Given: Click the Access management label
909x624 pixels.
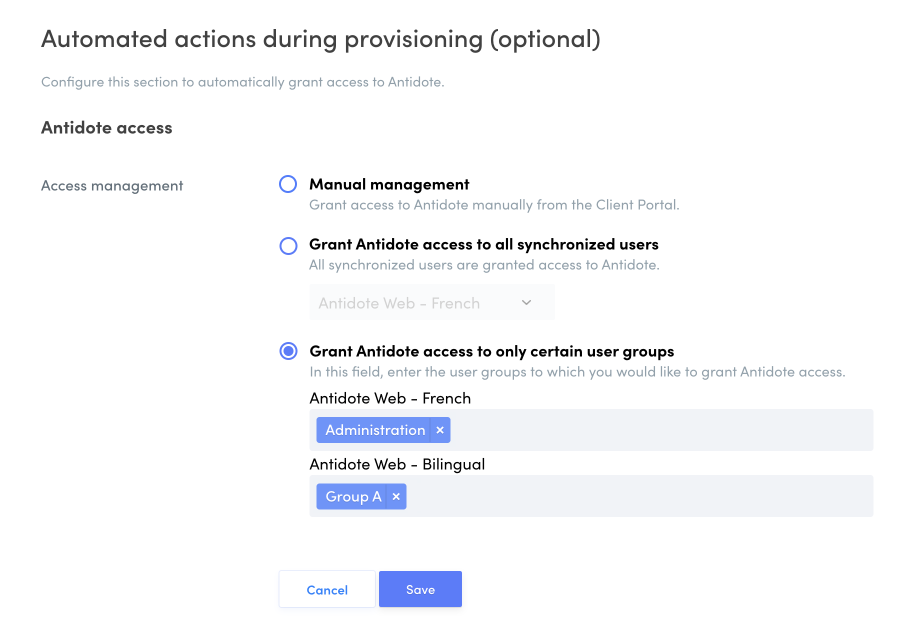Looking at the screenshot, I should click(112, 186).
